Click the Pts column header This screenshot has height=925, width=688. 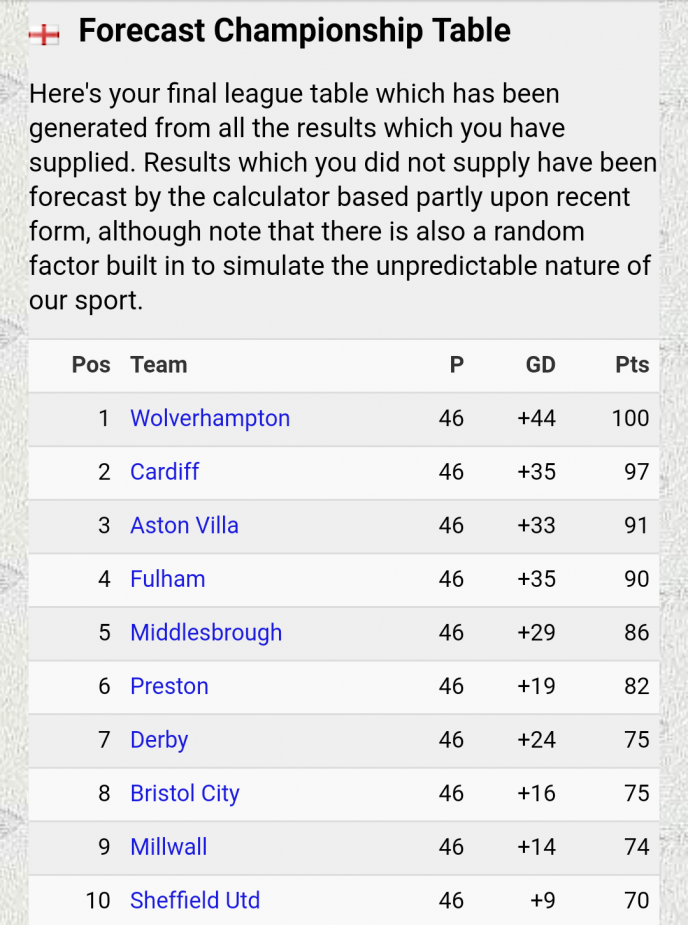coord(632,365)
